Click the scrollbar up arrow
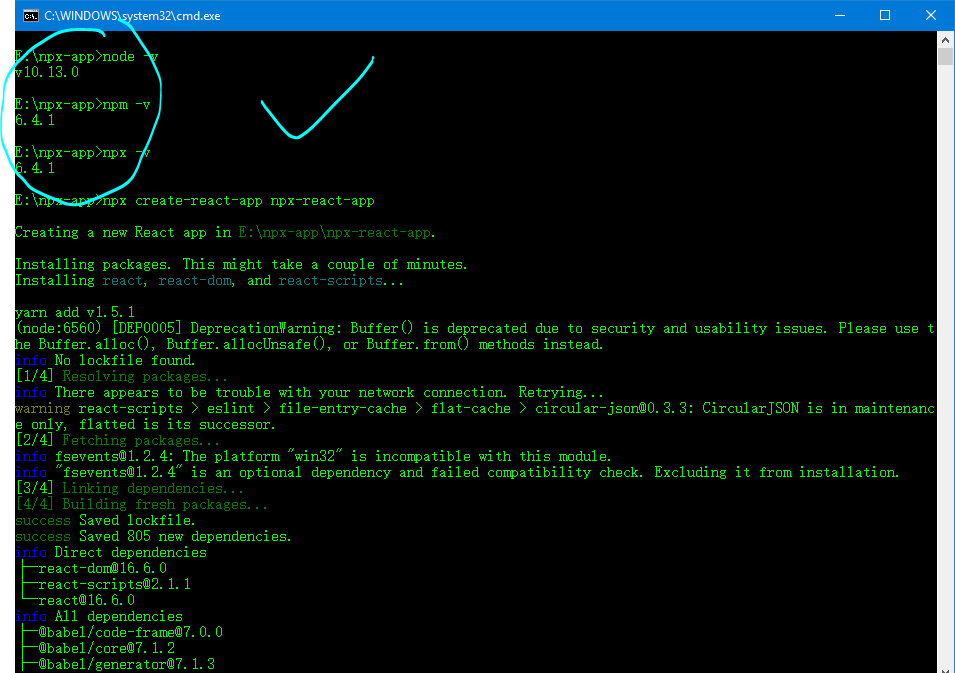 pyautogui.click(x=944, y=39)
